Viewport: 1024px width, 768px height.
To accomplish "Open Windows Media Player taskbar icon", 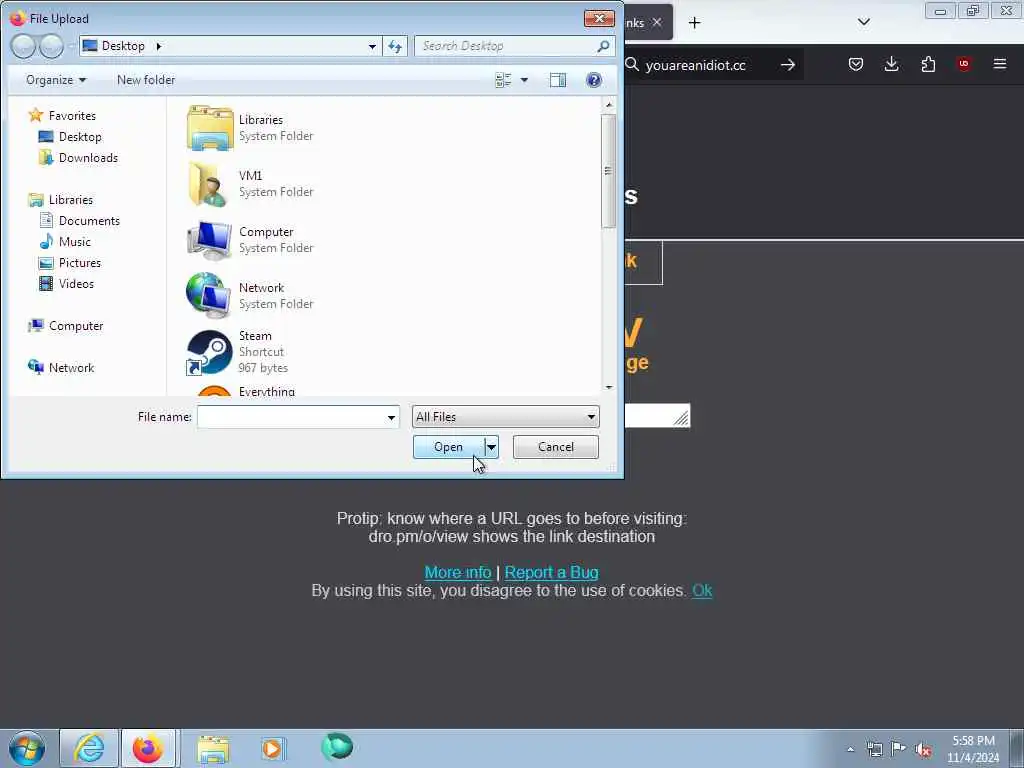I will click(272, 748).
